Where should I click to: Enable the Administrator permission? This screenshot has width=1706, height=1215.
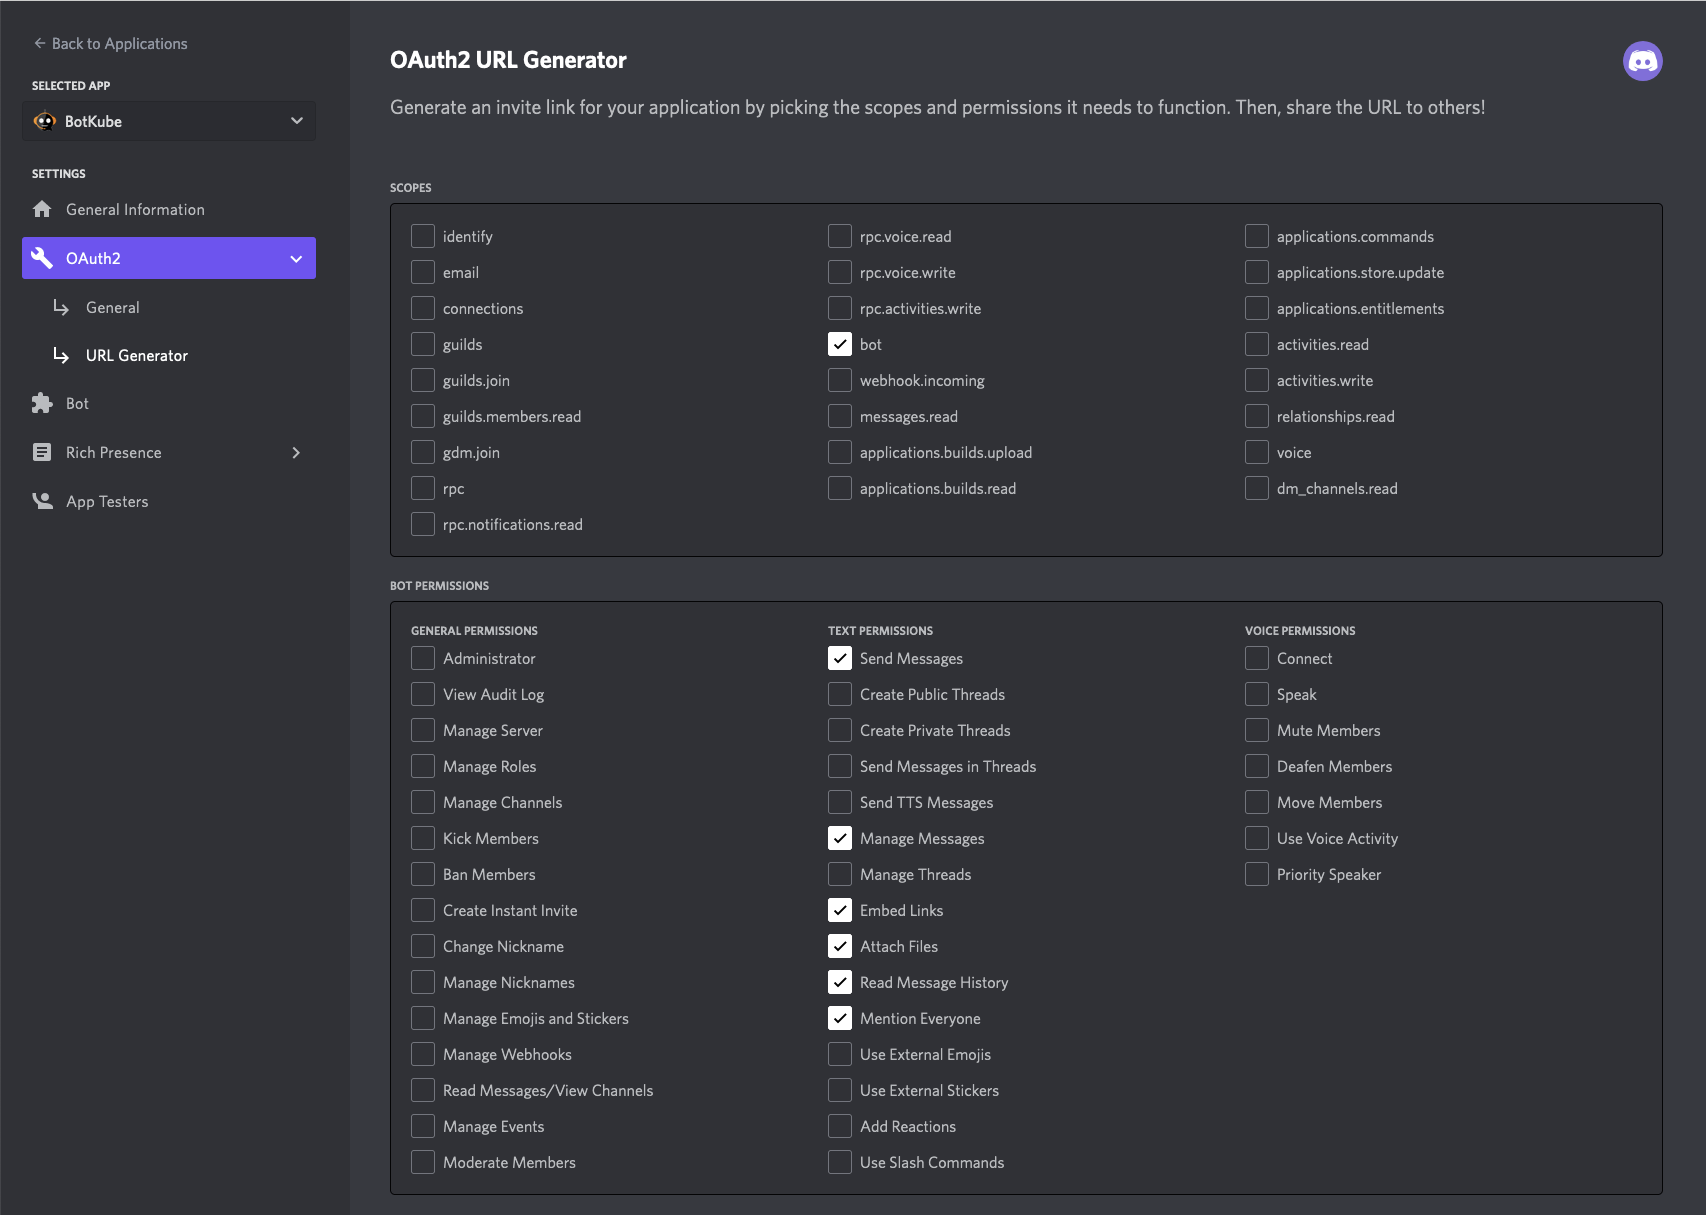point(422,658)
